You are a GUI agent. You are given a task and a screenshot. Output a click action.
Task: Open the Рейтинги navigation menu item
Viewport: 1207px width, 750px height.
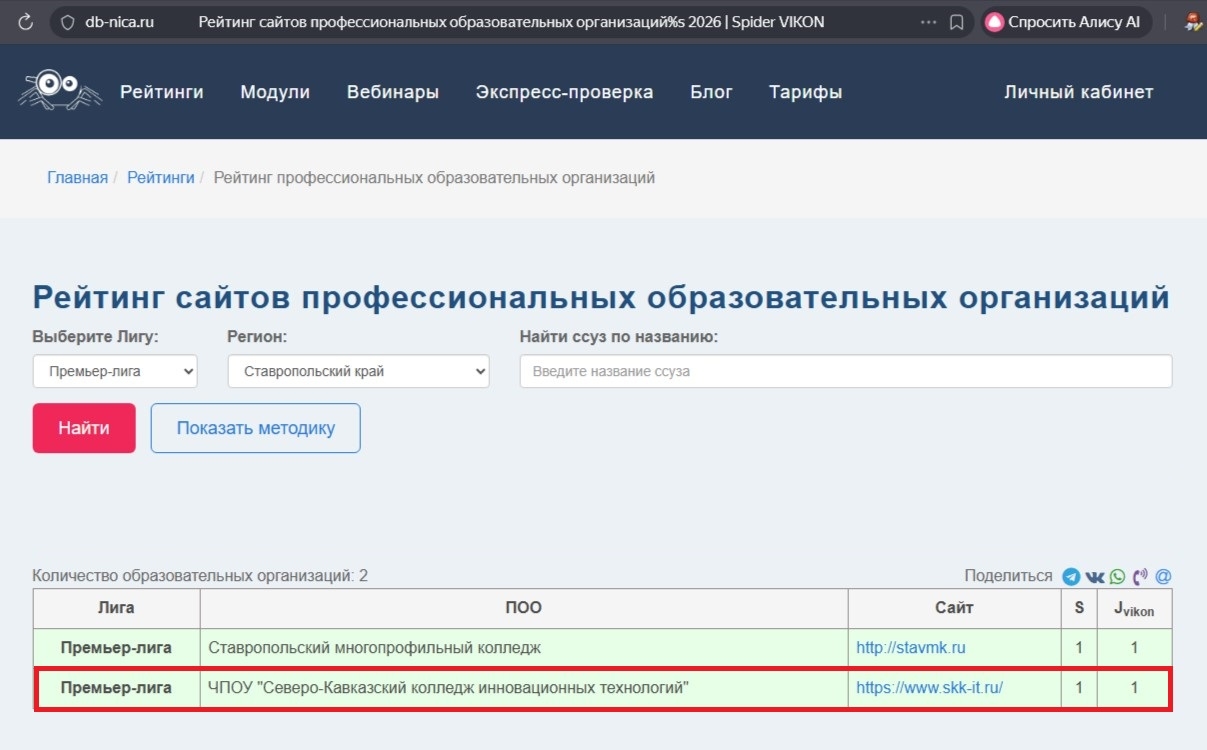point(162,92)
